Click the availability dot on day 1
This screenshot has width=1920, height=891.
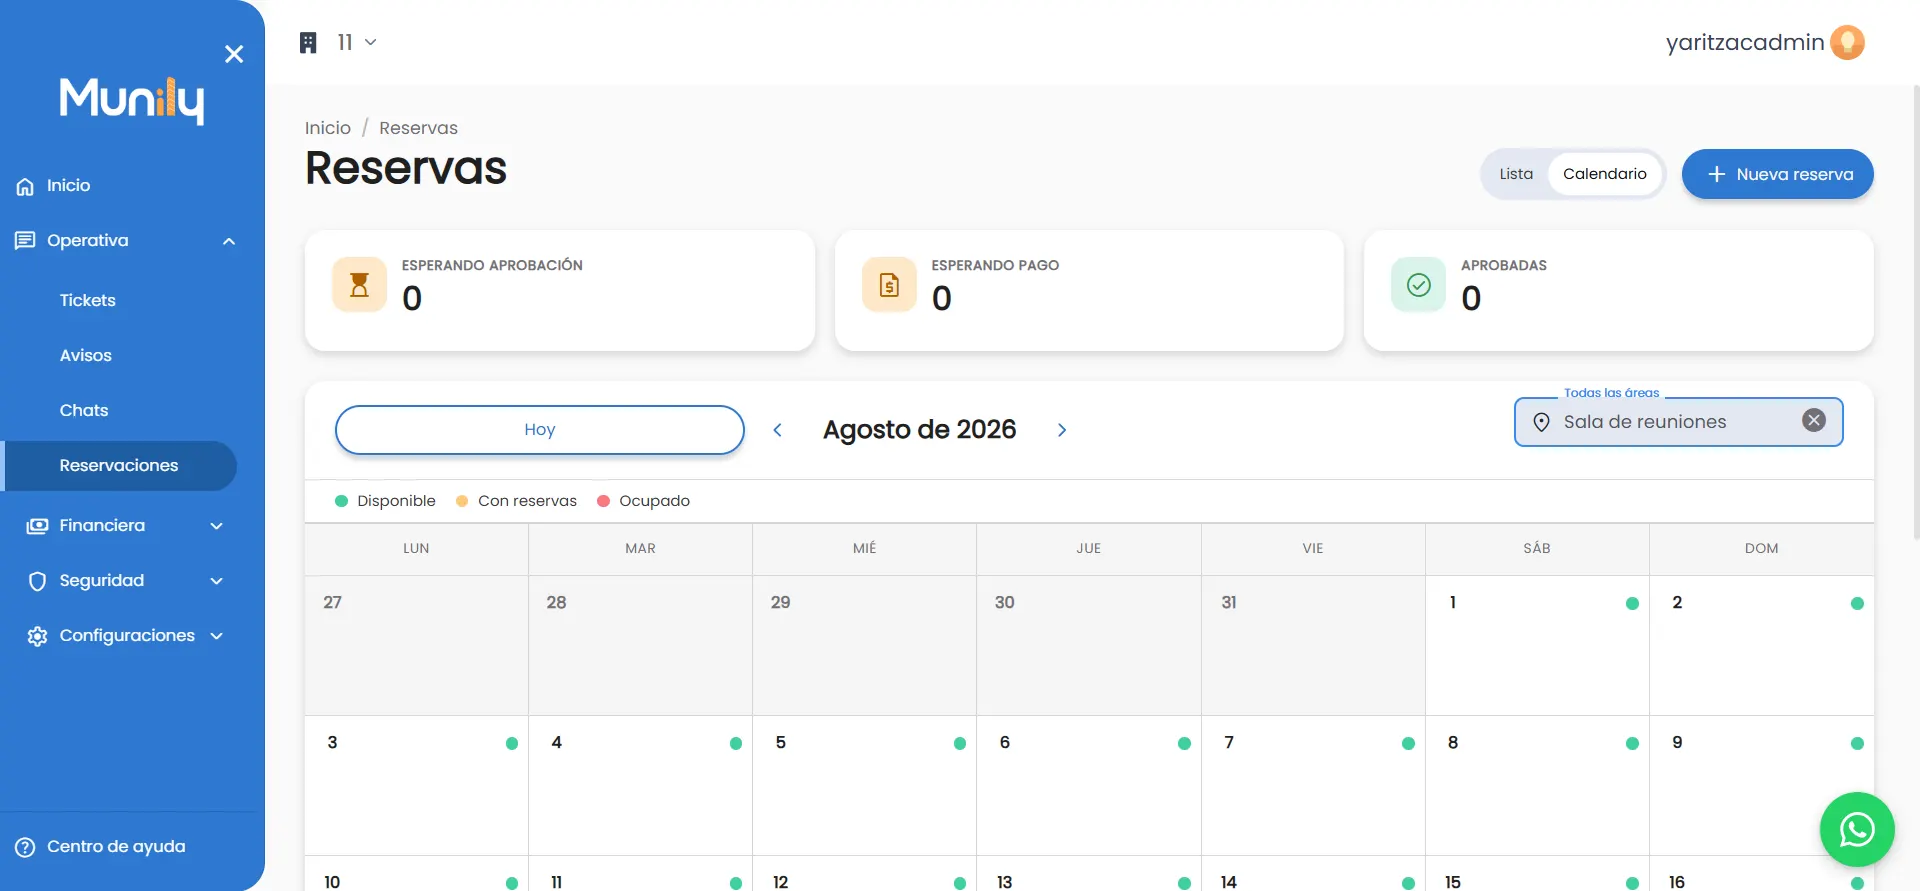[x=1632, y=603]
